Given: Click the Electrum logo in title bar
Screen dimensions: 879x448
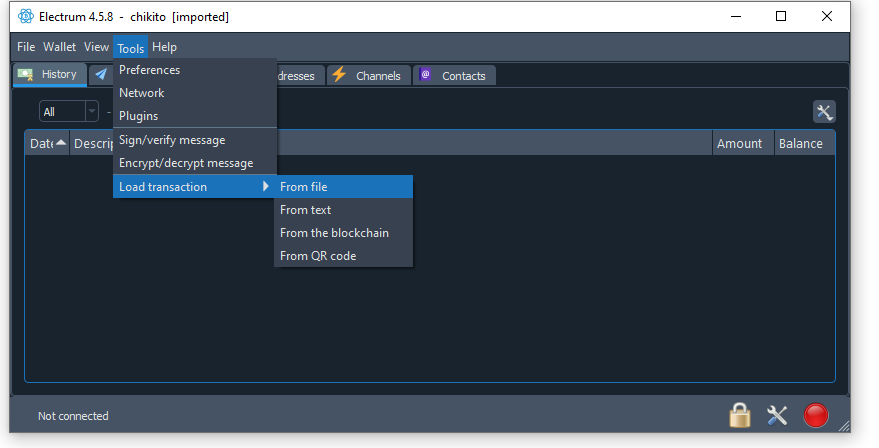Looking at the screenshot, I should 26,16.
